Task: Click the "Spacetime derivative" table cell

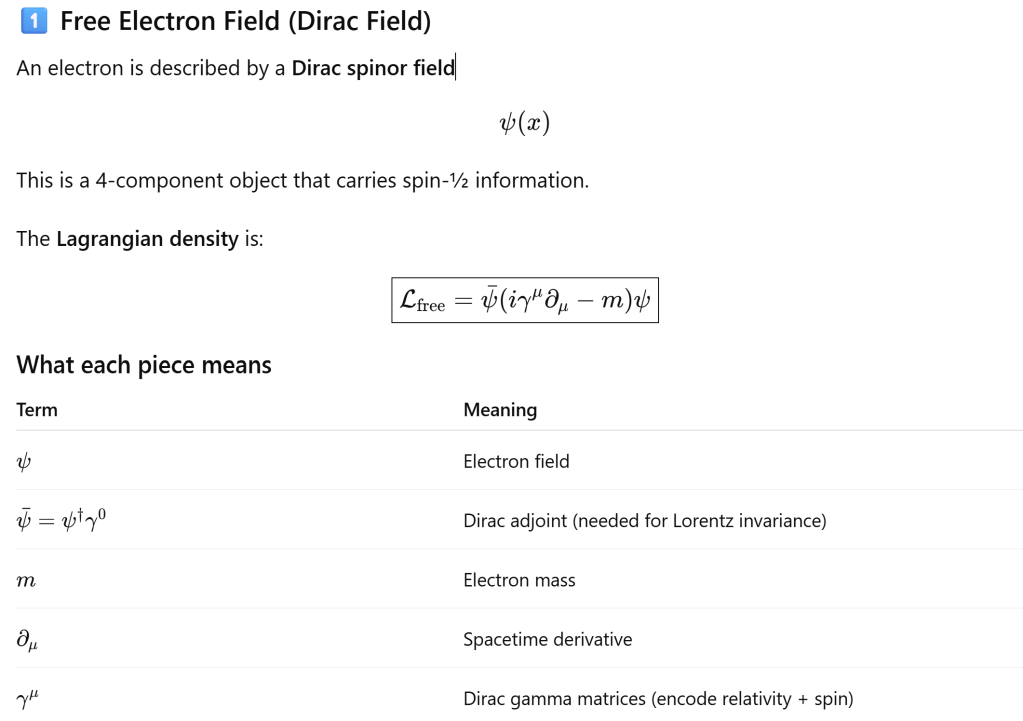Action: click(547, 639)
